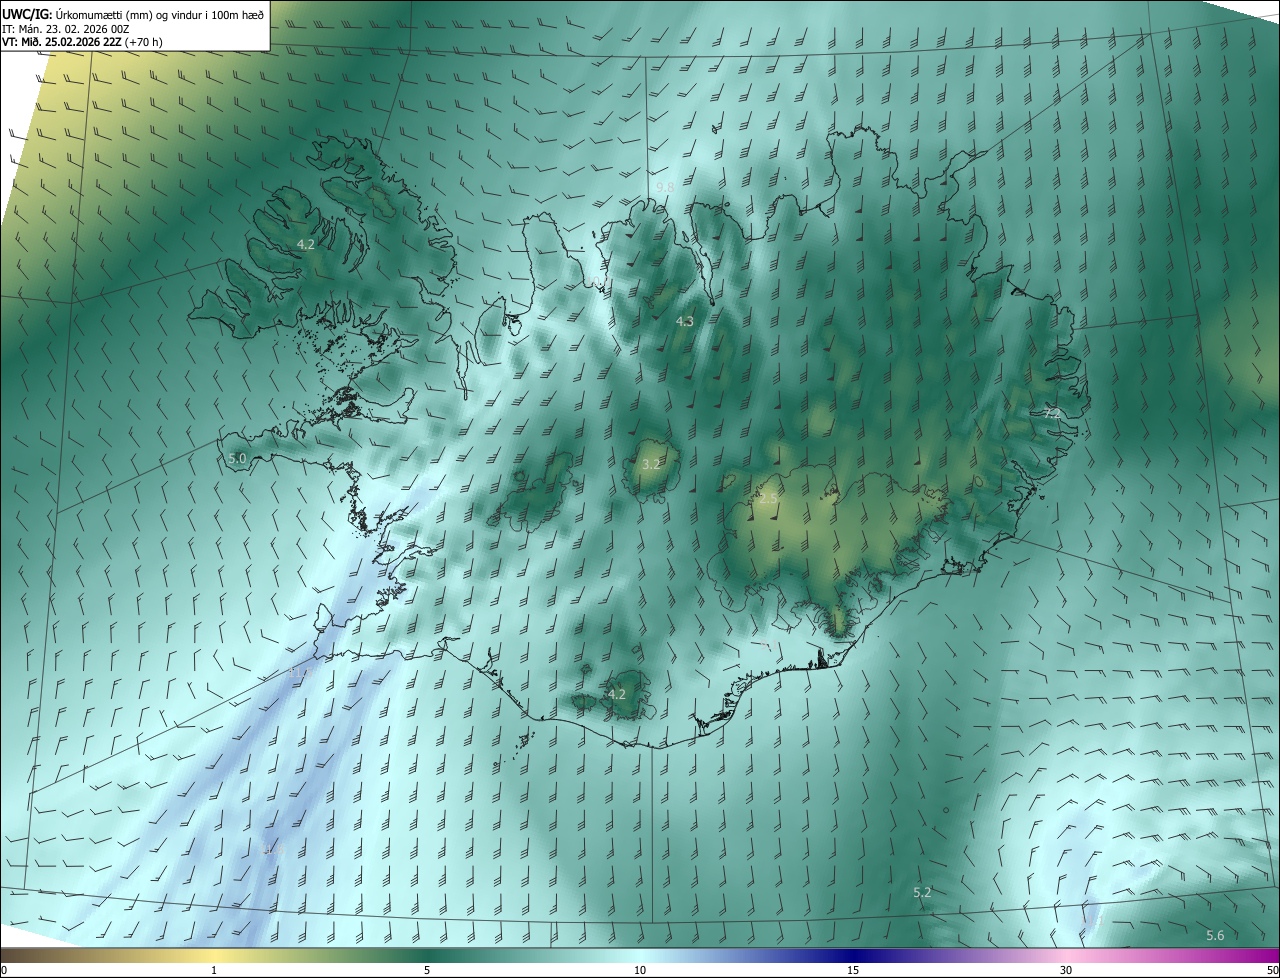Click the 1 tick label on the colorbar

(x=214, y=970)
